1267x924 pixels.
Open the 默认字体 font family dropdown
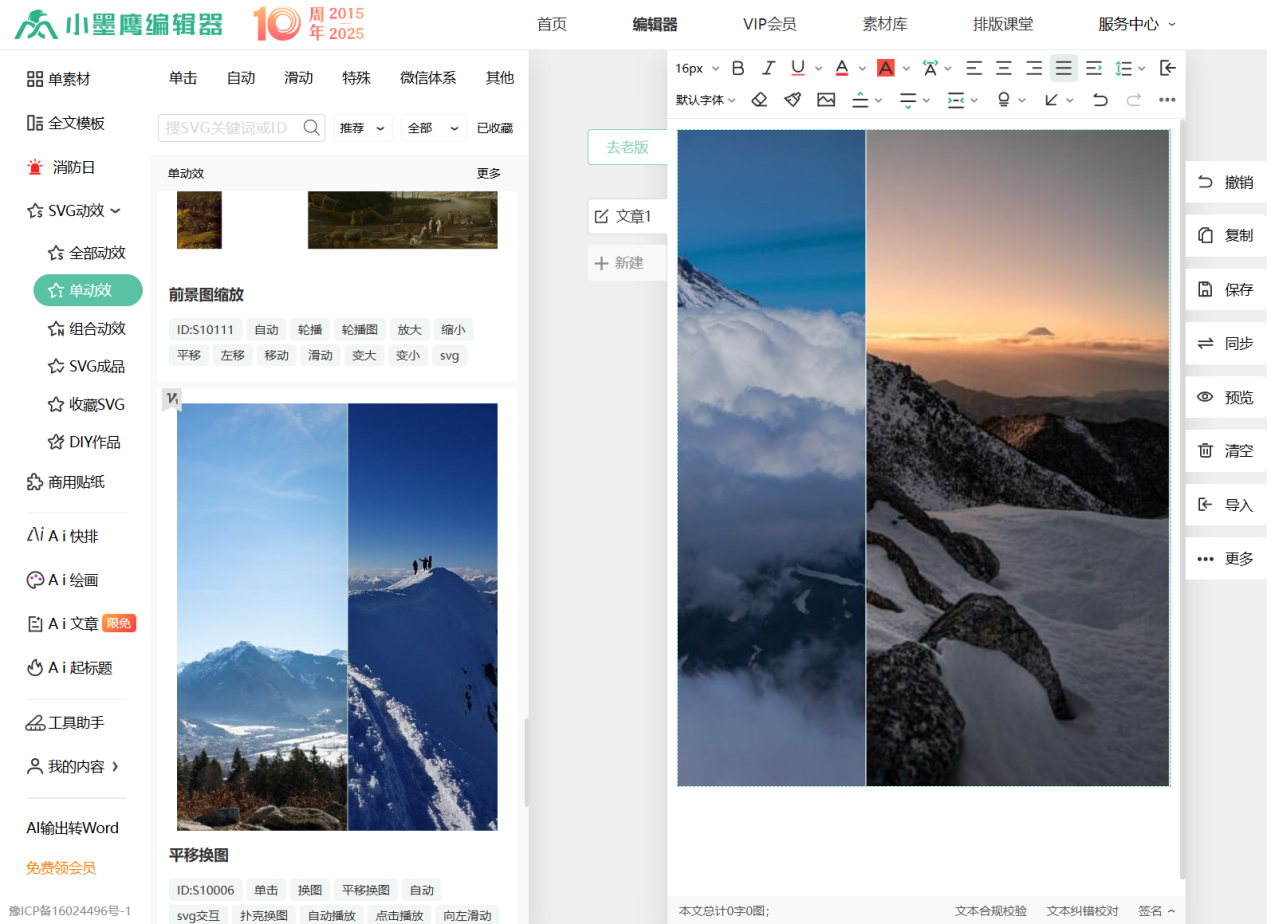[705, 100]
